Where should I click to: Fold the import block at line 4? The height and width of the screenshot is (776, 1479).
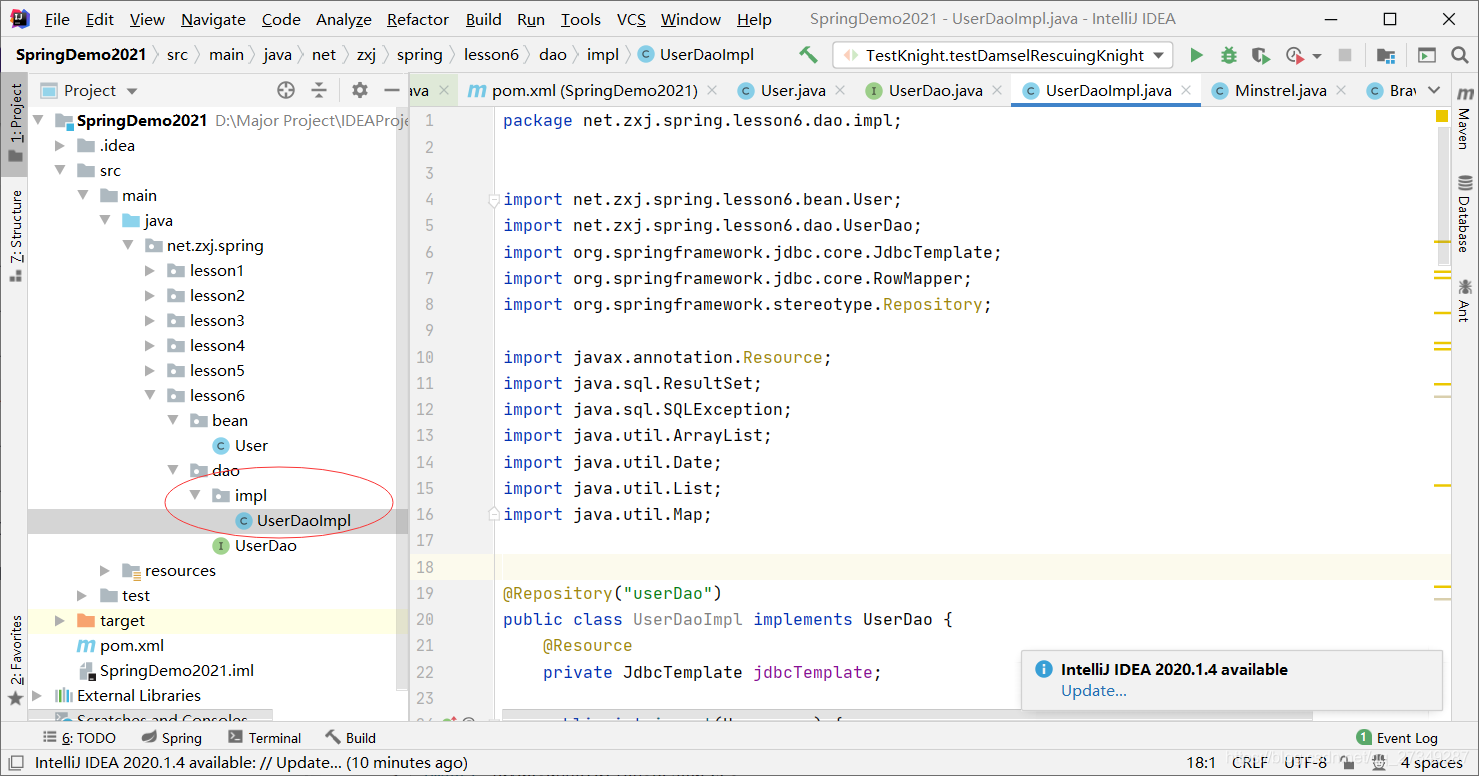(x=494, y=200)
